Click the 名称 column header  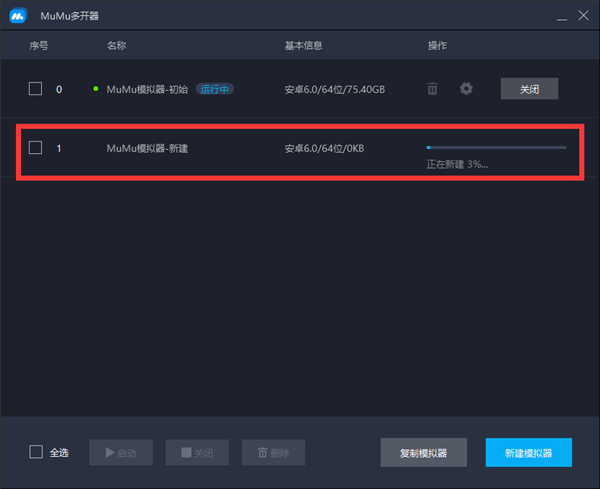coord(116,46)
